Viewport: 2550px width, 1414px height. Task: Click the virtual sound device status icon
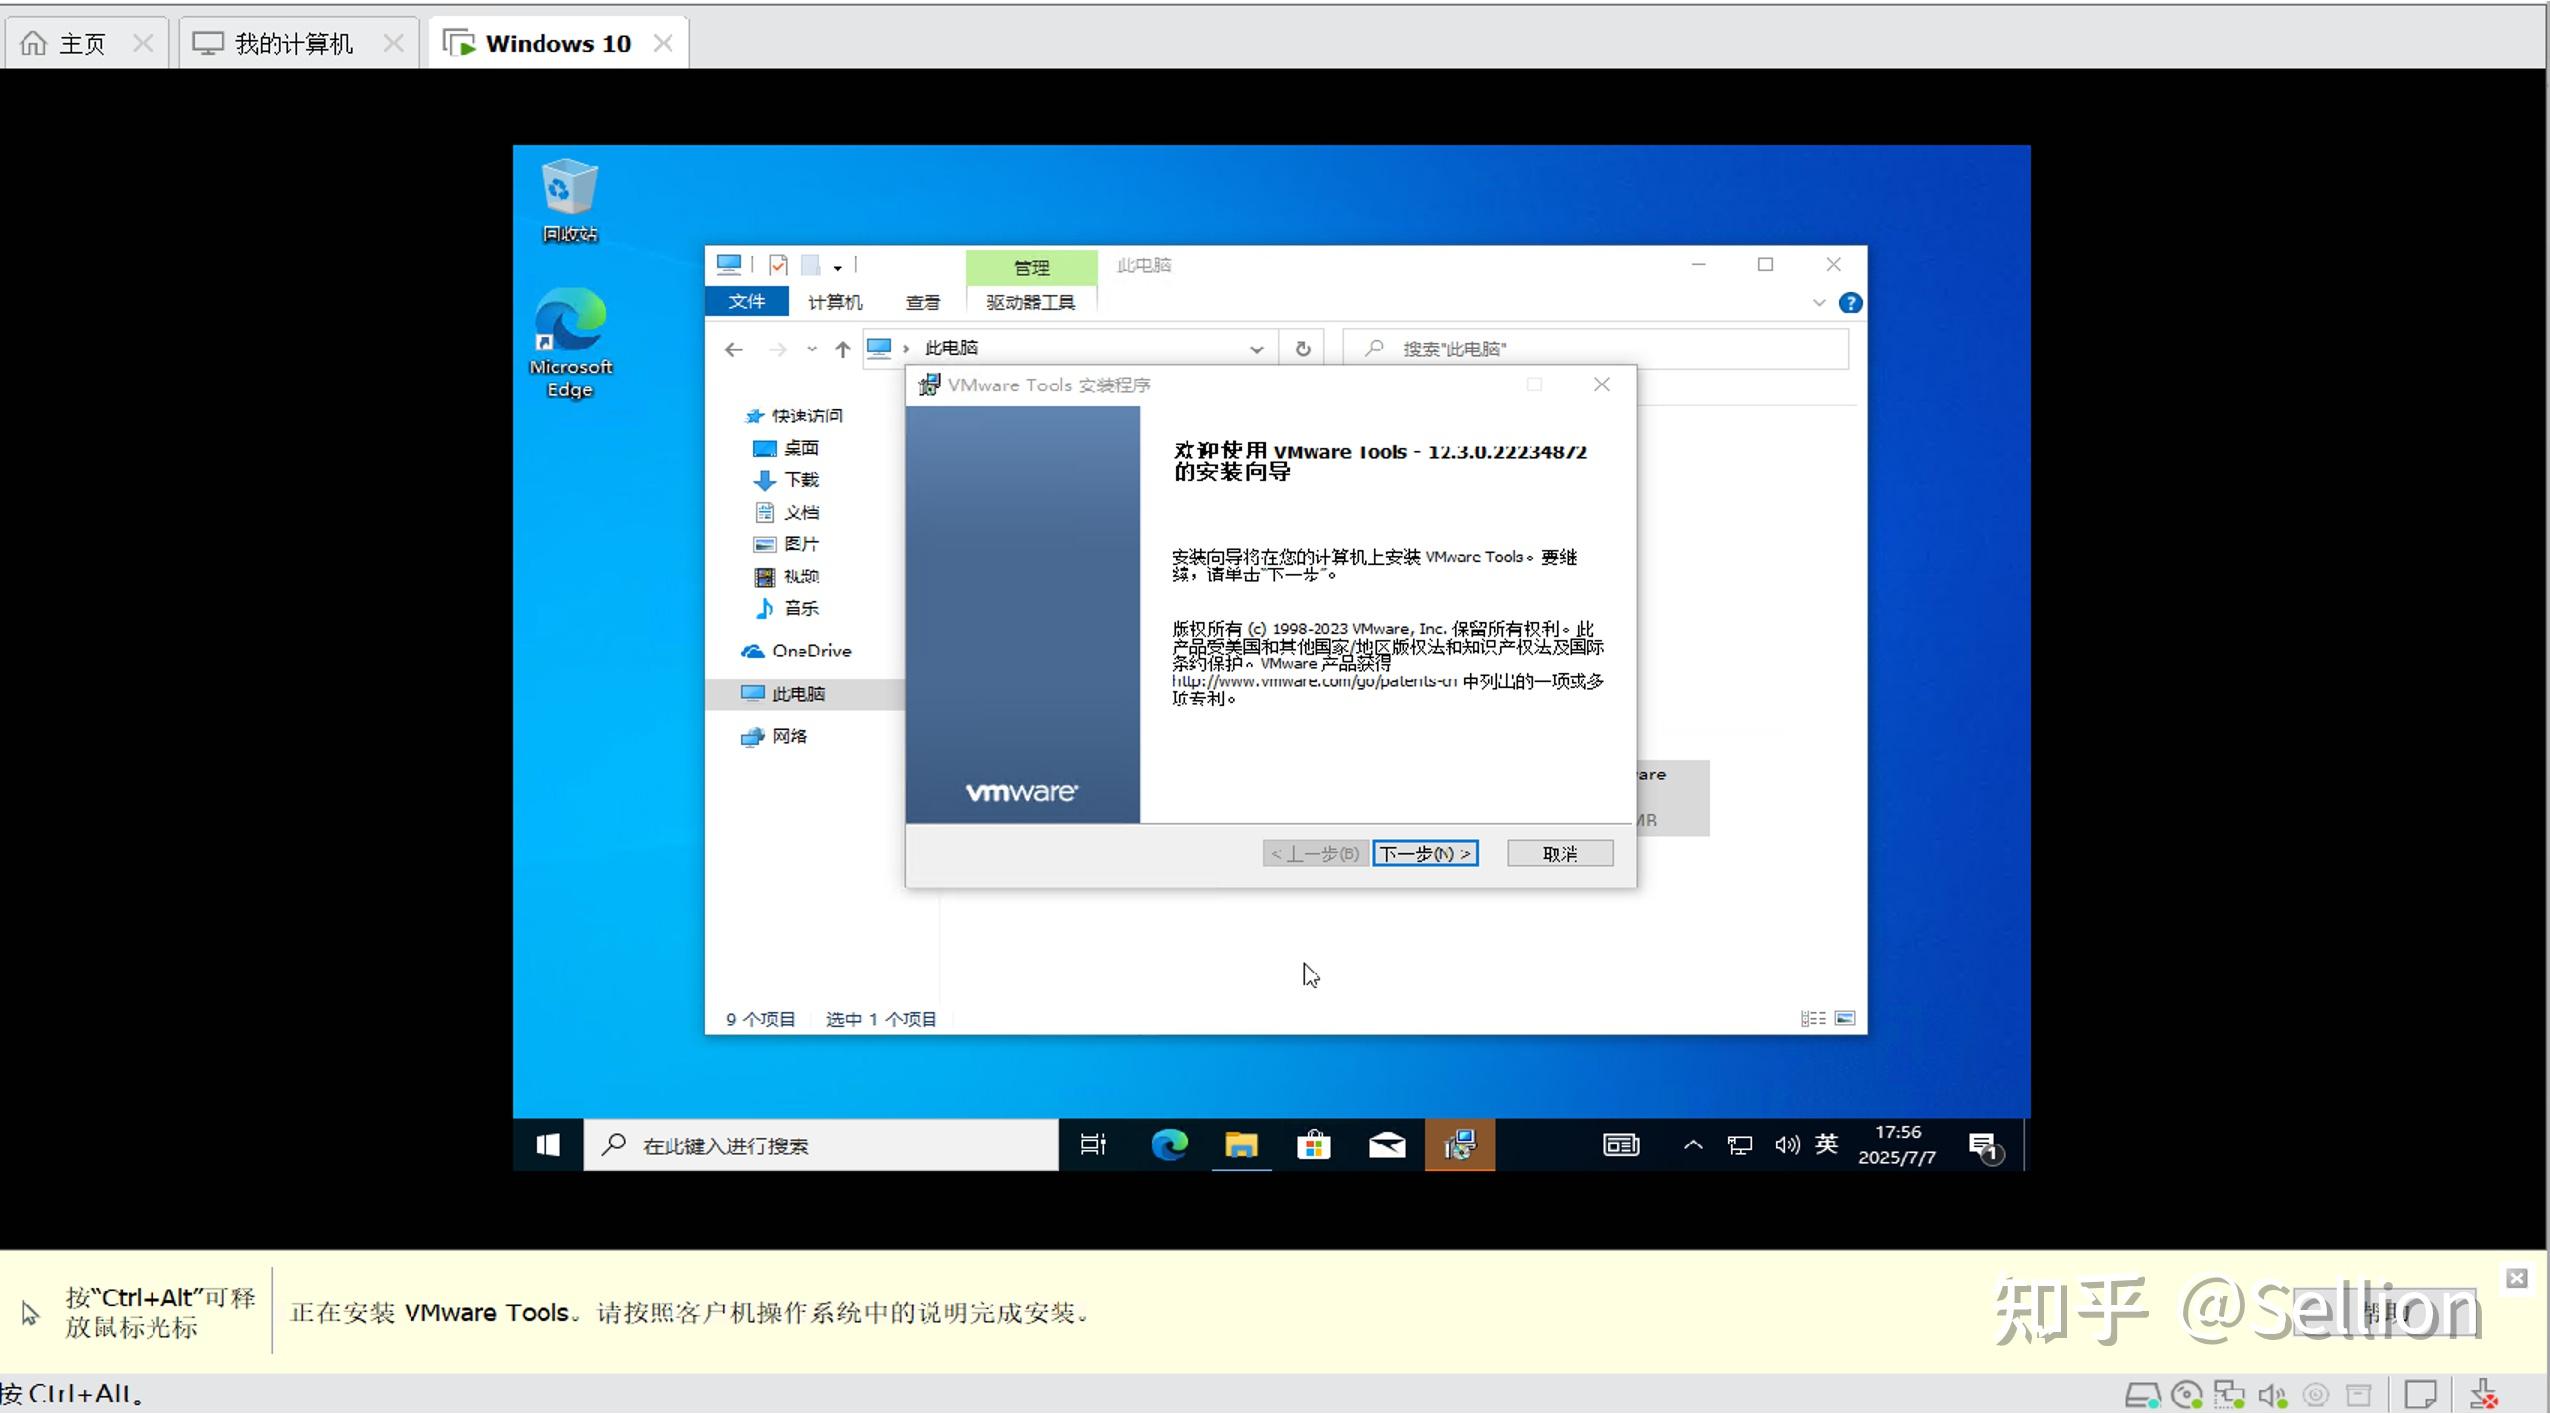point(2272,1394)
